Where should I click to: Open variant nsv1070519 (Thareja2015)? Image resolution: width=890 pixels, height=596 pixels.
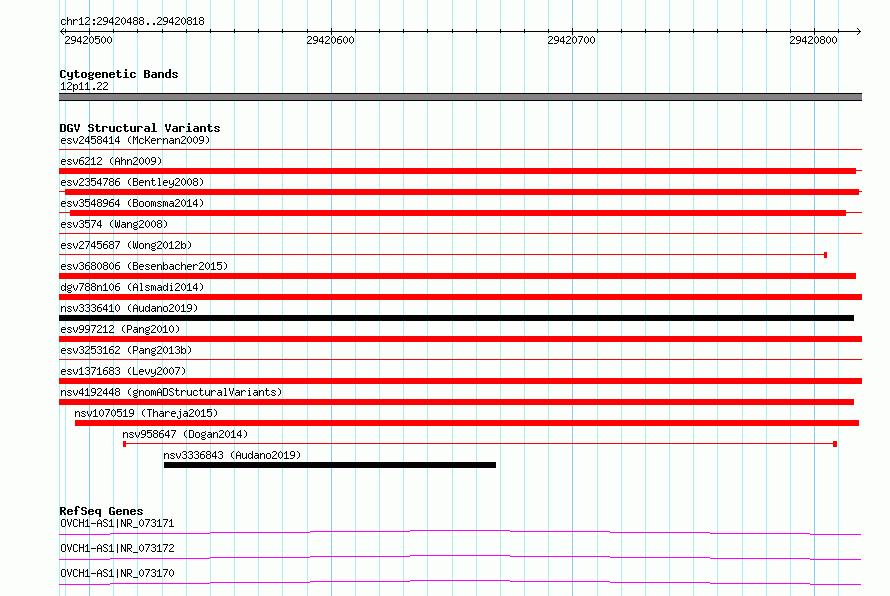pyautogui.click(x=146, y=413)
